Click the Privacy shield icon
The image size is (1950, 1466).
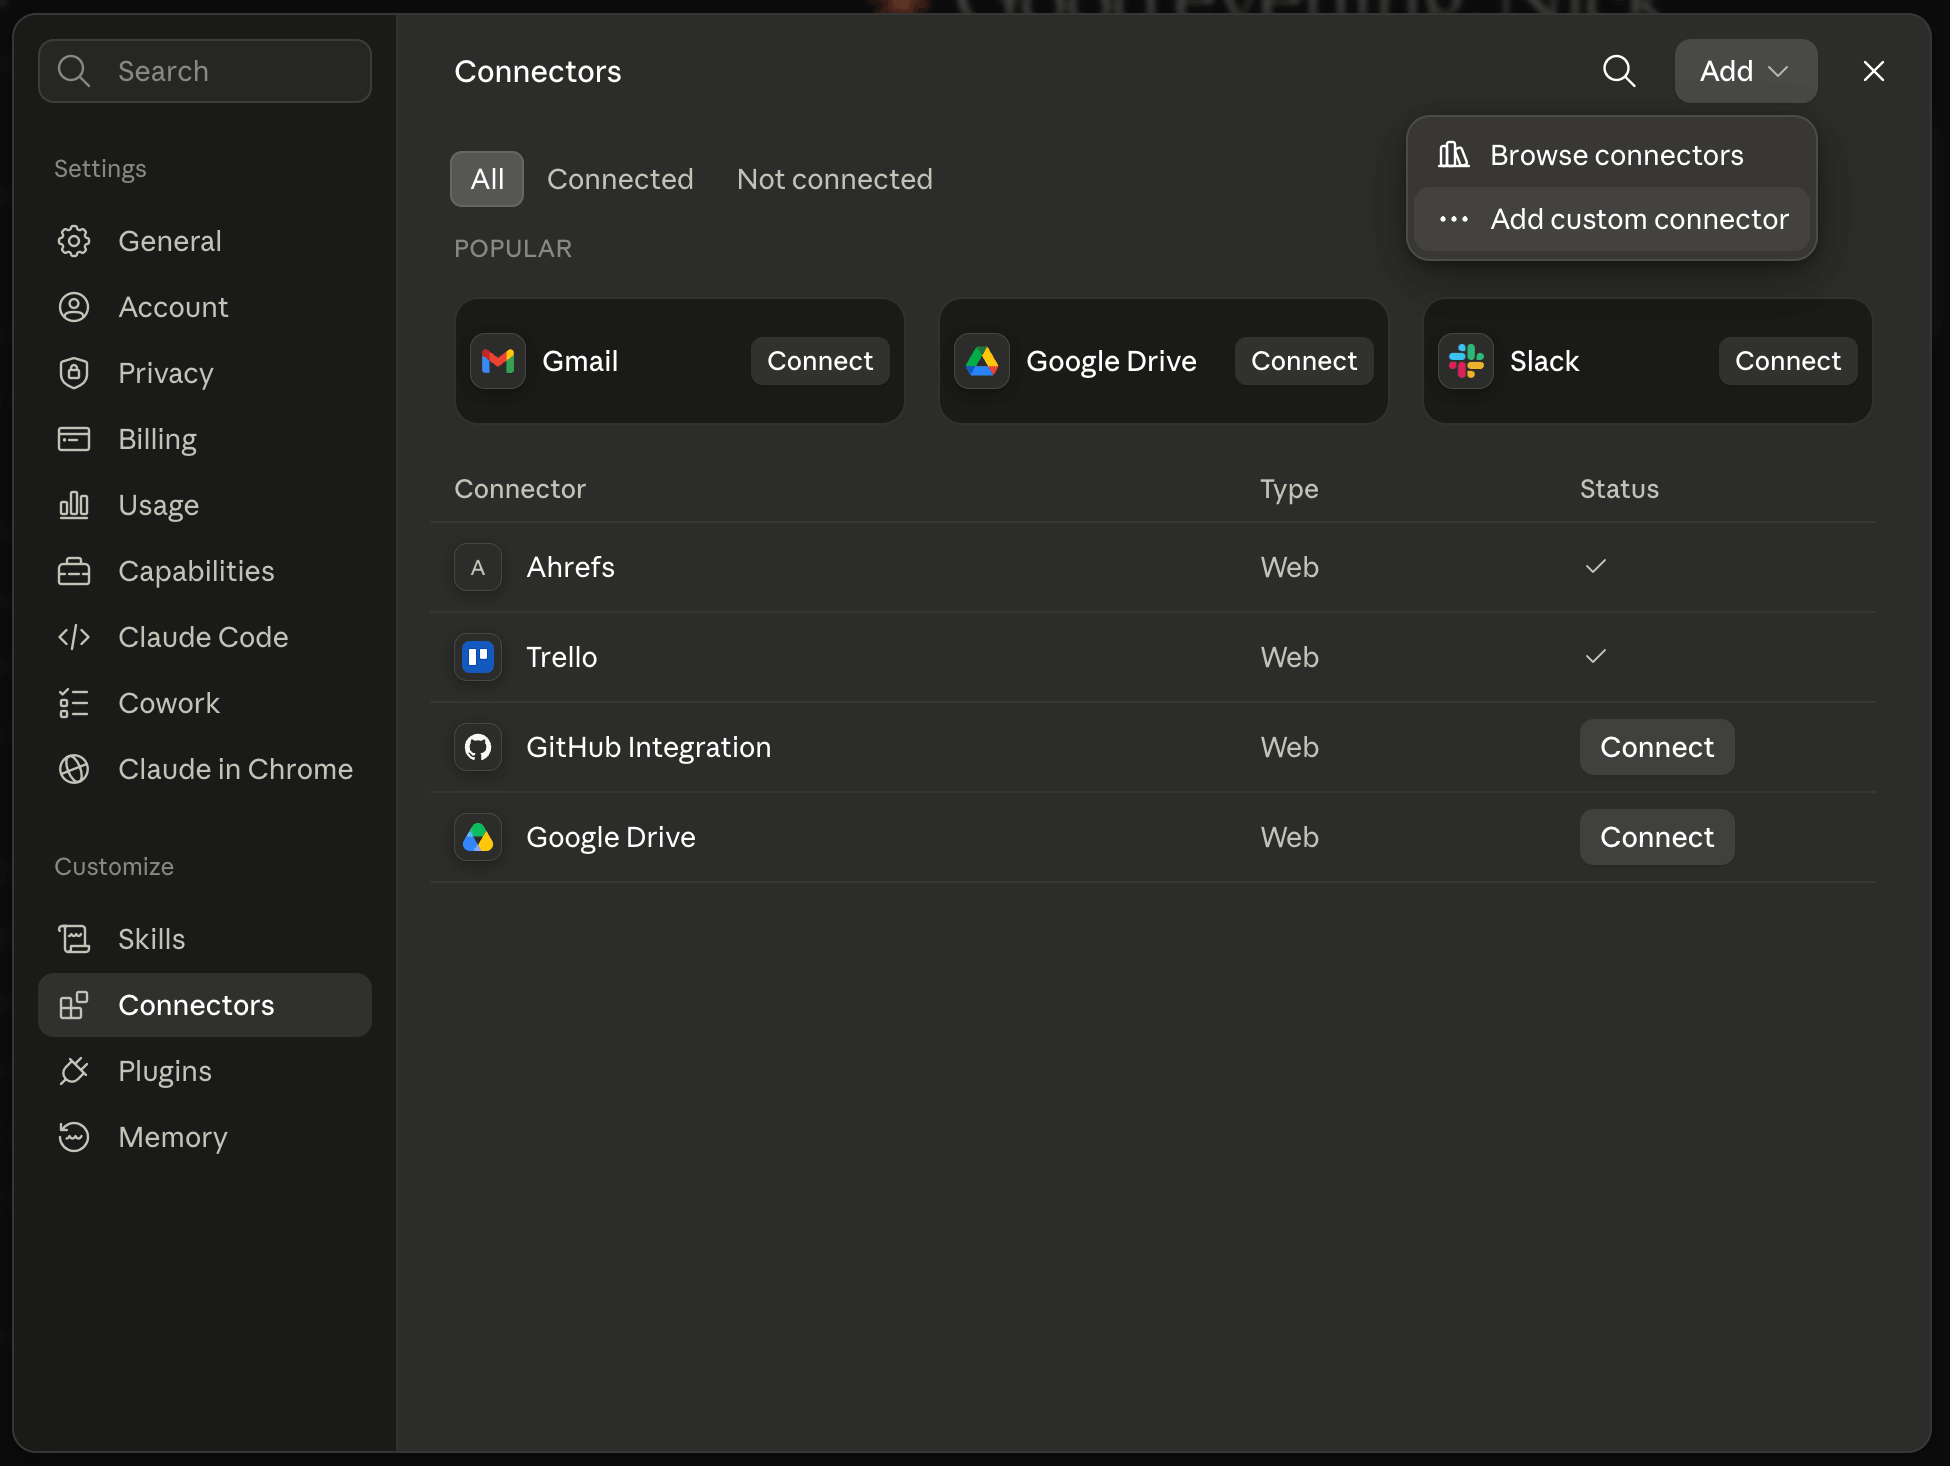pyautogui.click(x=74, y=373)
